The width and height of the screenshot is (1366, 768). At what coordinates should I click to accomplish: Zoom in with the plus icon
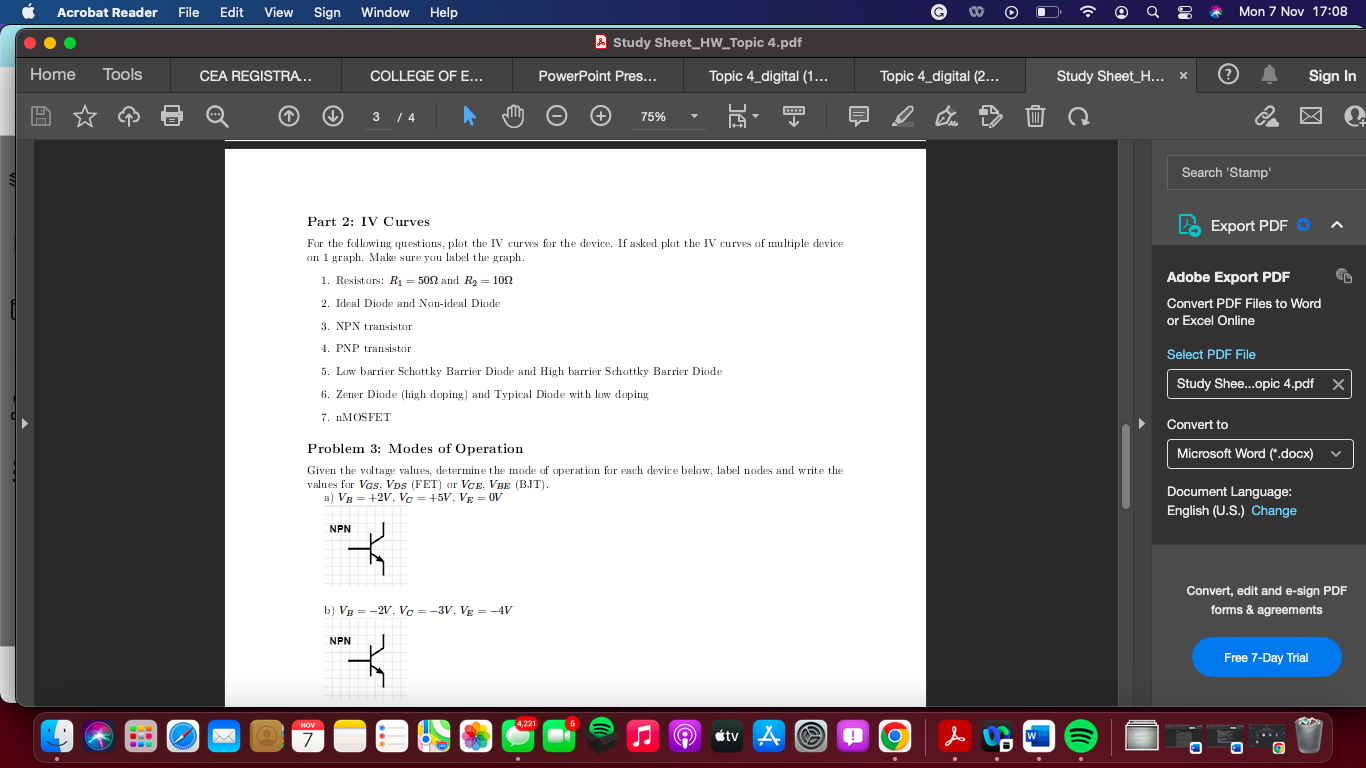pyautogui.click(x=599, y=116)
